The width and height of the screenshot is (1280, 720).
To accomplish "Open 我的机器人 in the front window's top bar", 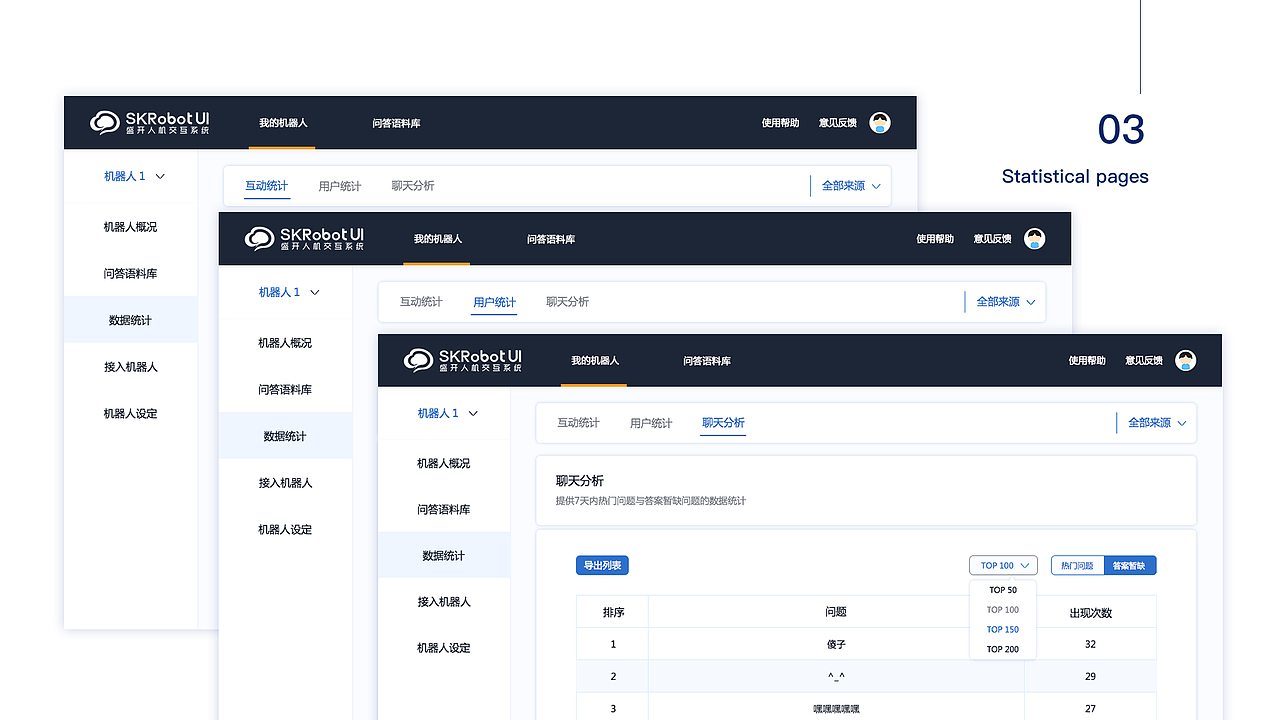I will [x=595, y=360].
